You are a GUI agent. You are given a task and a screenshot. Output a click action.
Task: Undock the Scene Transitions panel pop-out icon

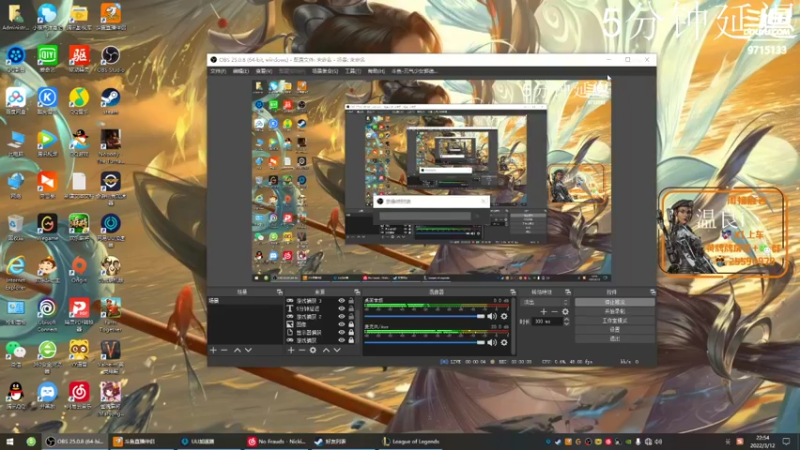(x=568, y=292)
